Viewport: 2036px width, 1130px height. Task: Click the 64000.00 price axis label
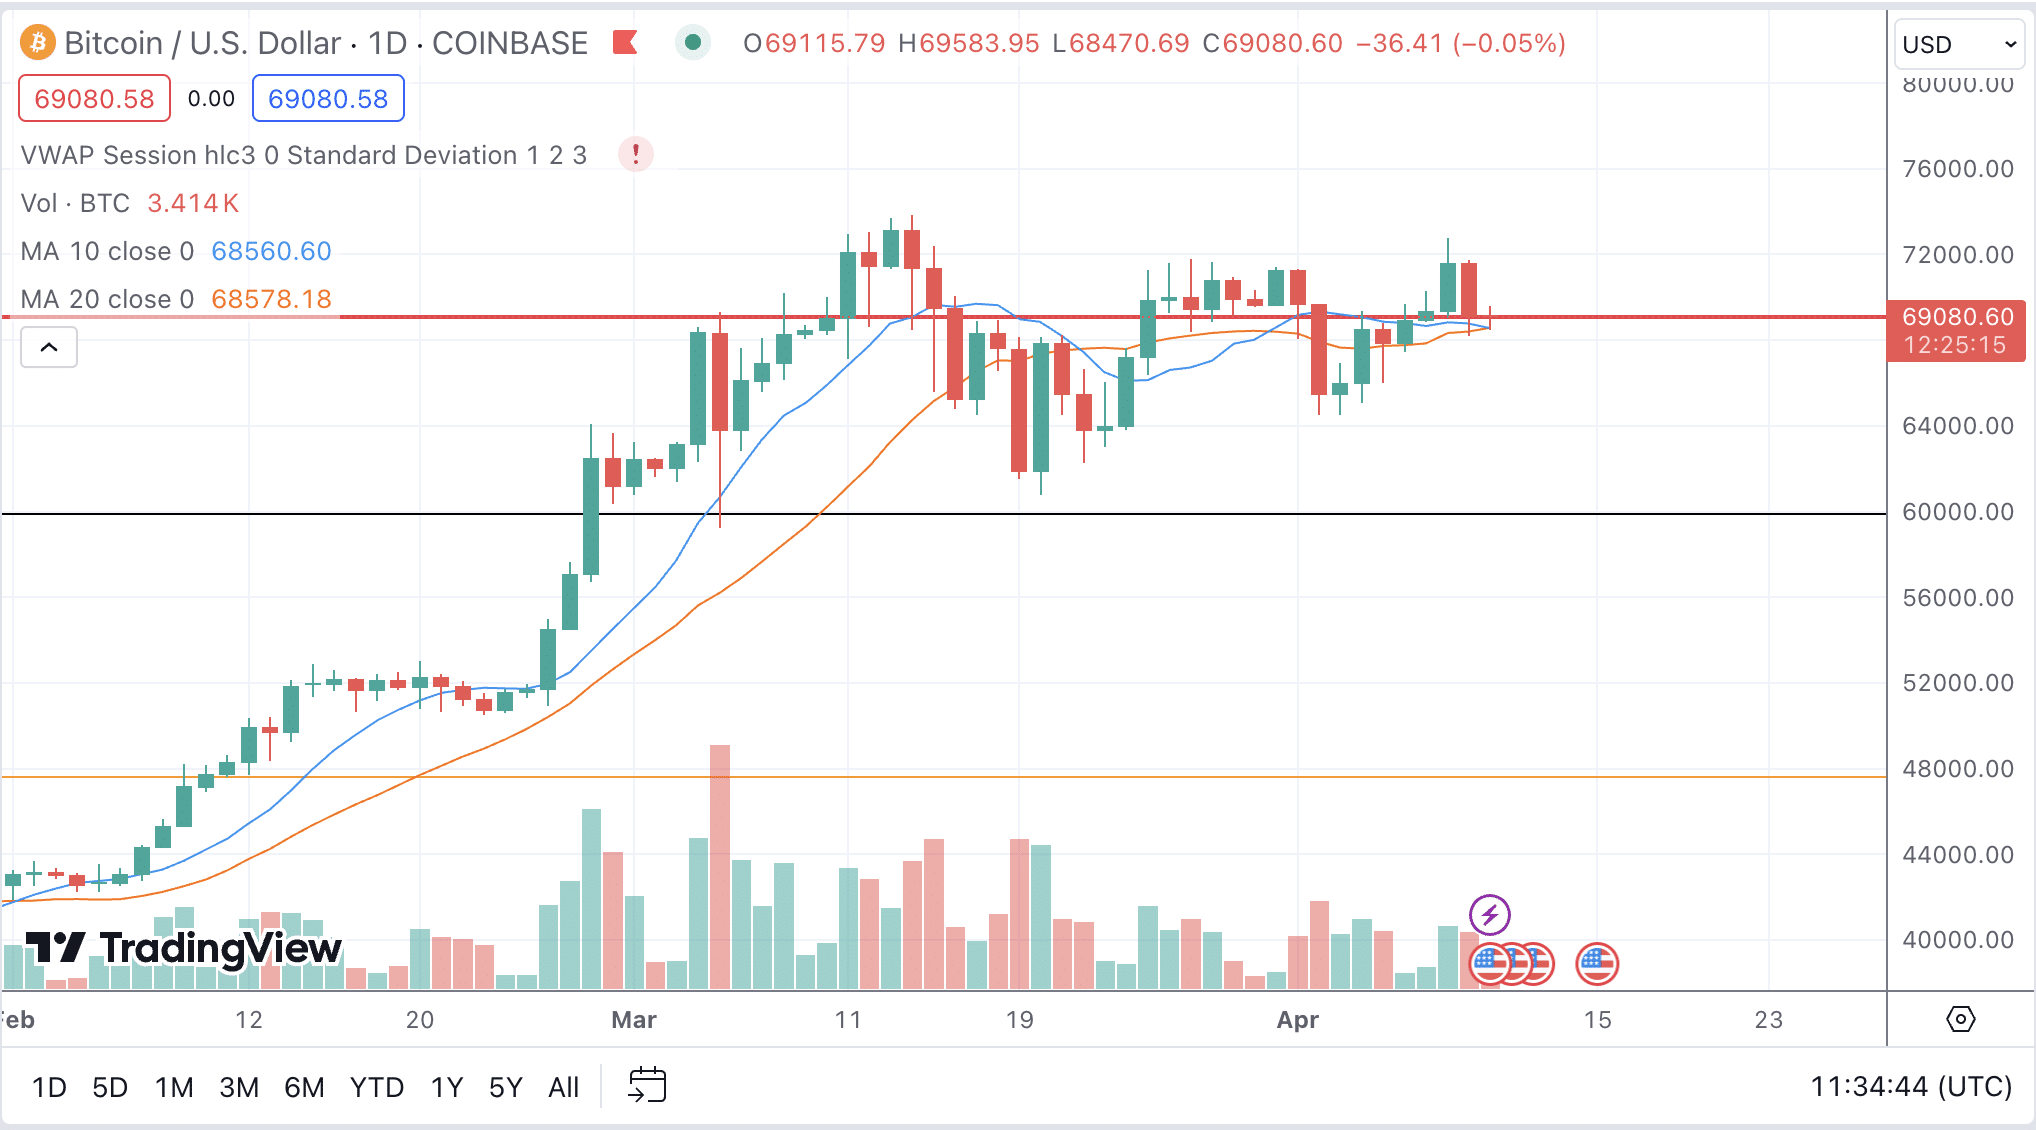(1958, 426)
